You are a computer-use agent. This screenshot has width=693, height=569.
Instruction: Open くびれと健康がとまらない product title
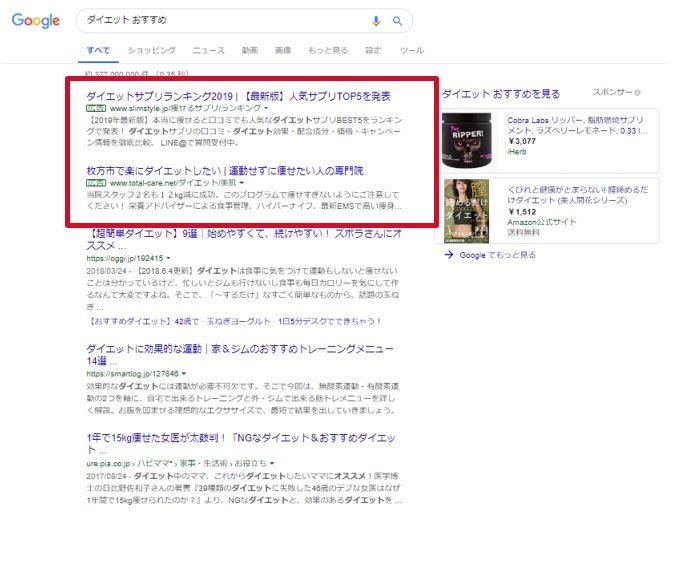coord(578,195)
